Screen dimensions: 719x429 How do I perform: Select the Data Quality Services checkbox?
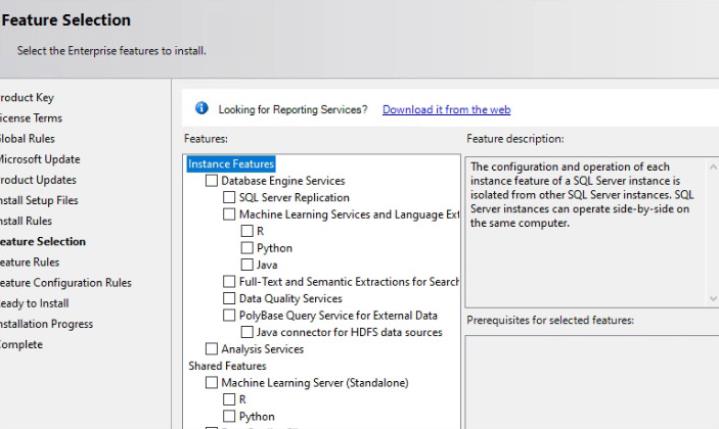click(x=229, y=299)
